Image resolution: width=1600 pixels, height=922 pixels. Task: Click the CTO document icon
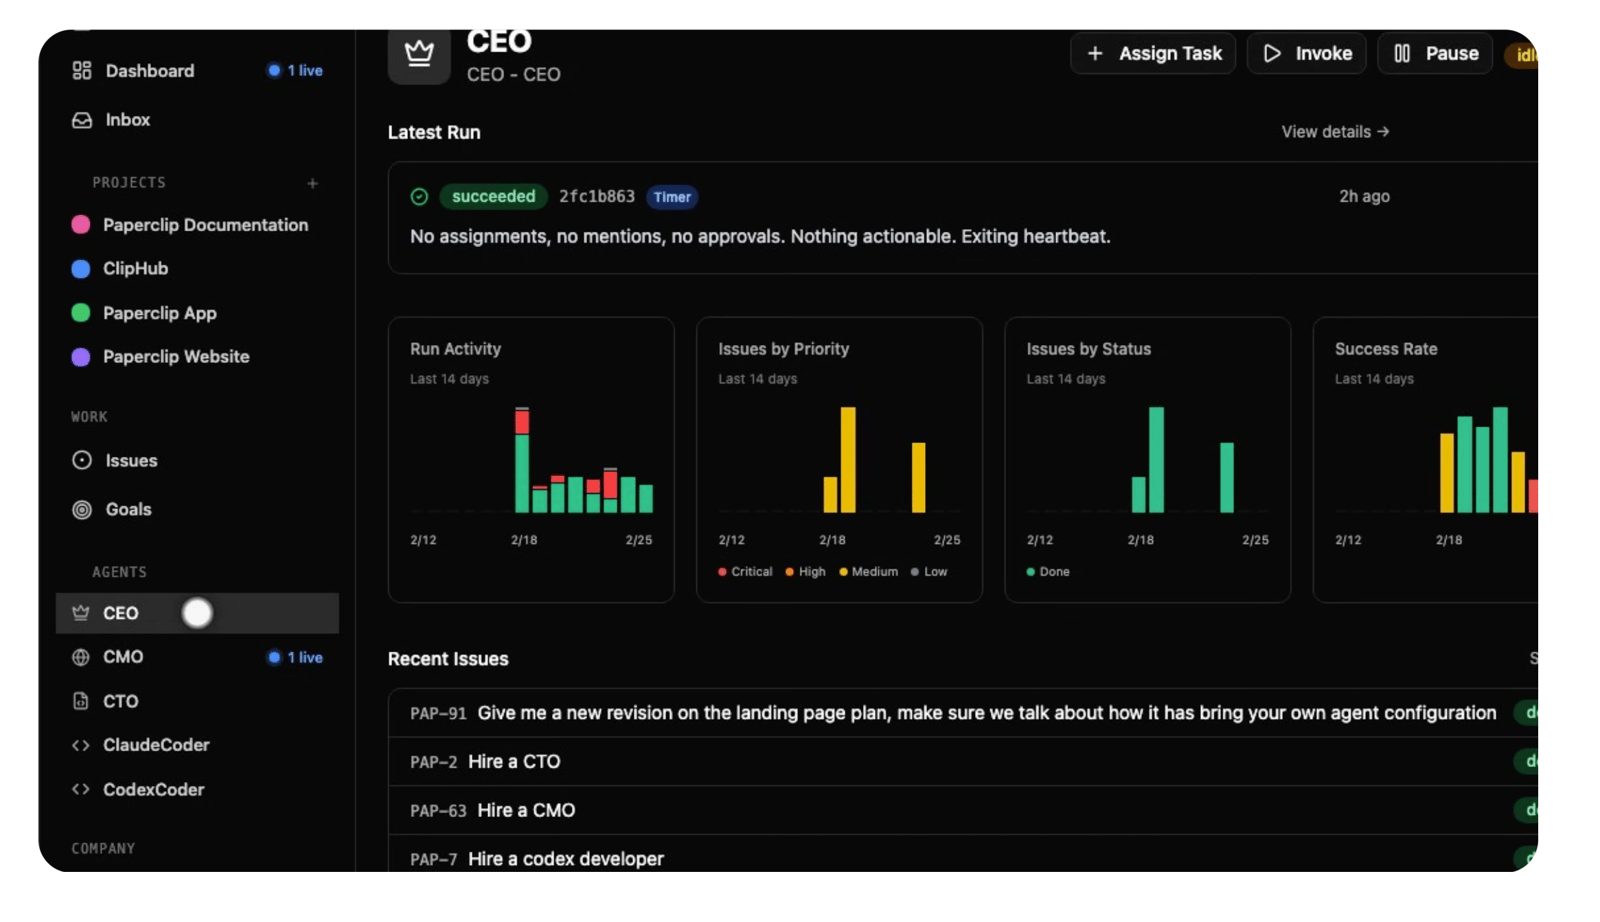point(81,702)
